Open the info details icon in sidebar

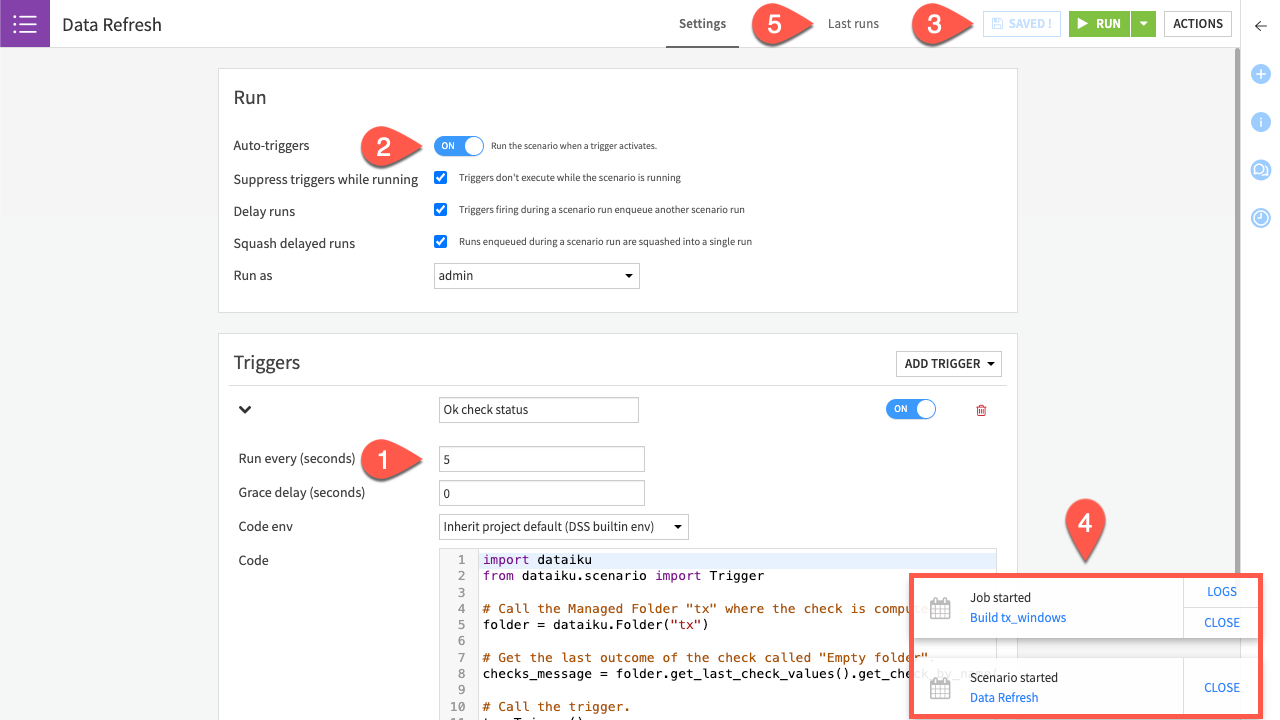pyautogui.click(x=1260, y=122)
